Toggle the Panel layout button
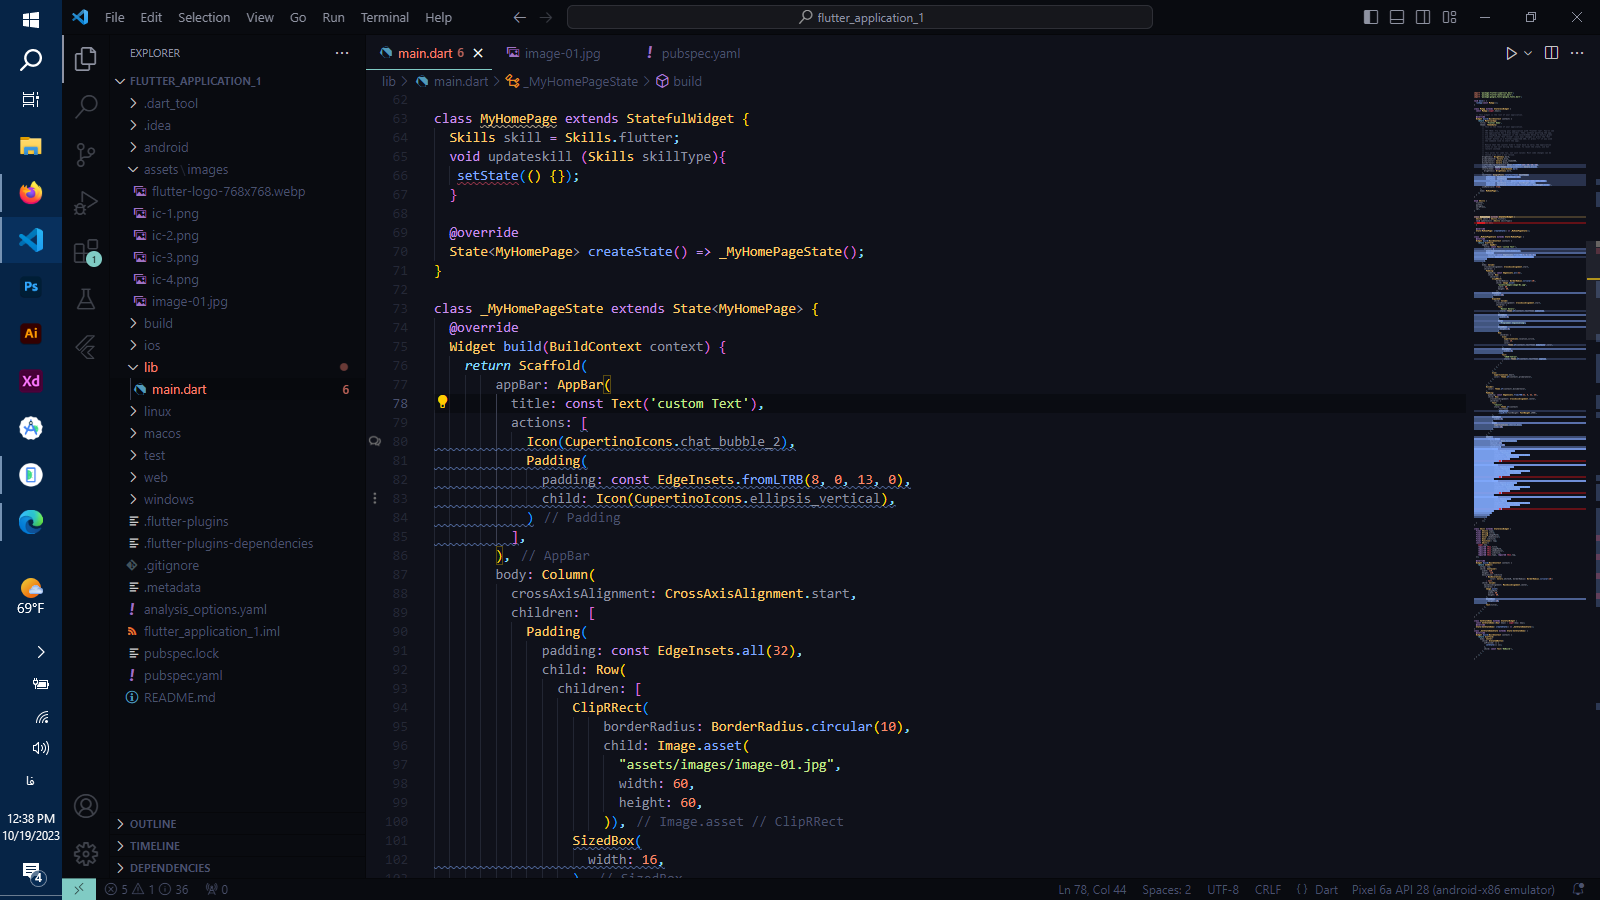 (x=1397, y=17)
